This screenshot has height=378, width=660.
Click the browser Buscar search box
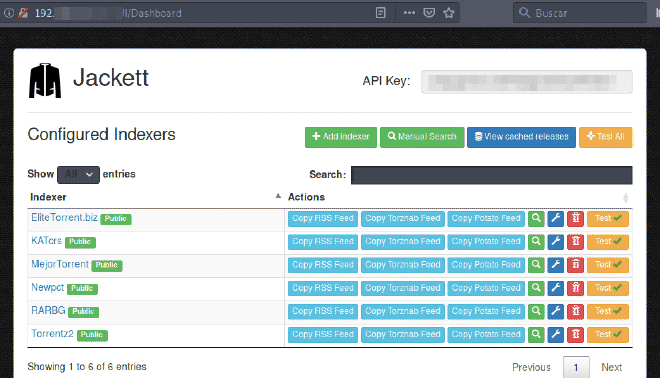tap(579, 13)
